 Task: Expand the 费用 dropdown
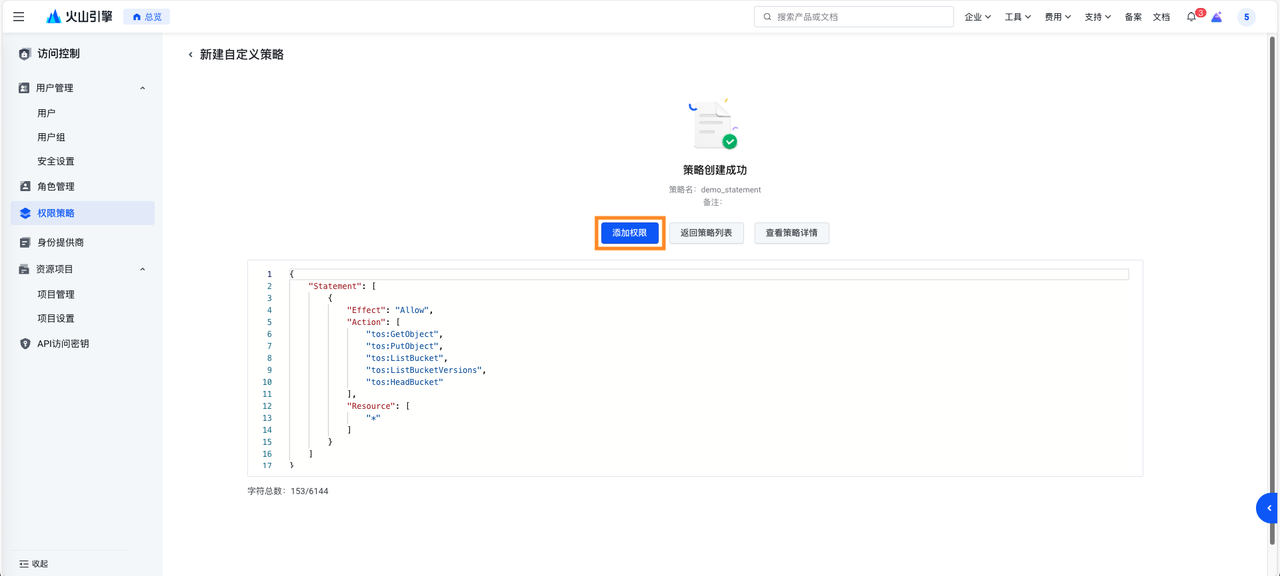coord(1057,17)
